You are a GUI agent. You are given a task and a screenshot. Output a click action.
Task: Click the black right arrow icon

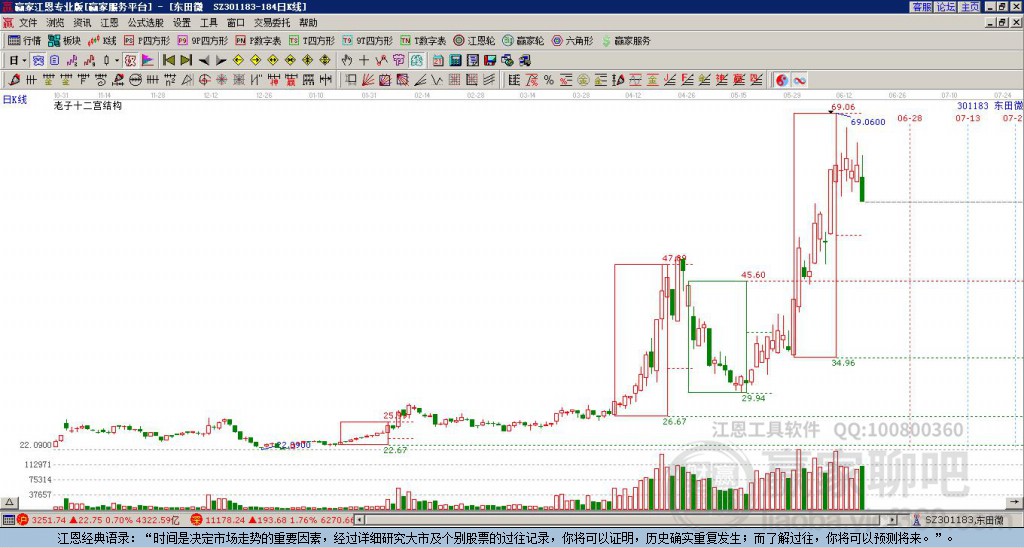tap(221, 61)
